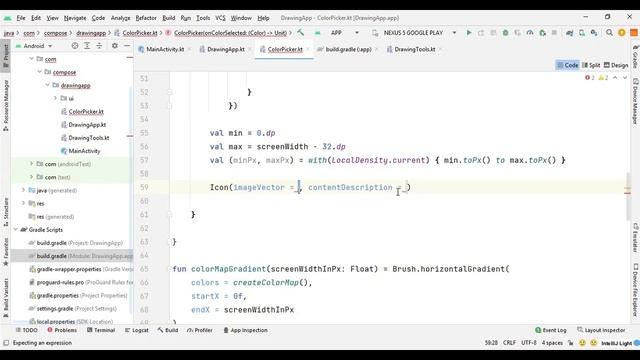The height and width of the screenshot is (360, 640).
Task: Switch editor to Split view
Action: 591,65
